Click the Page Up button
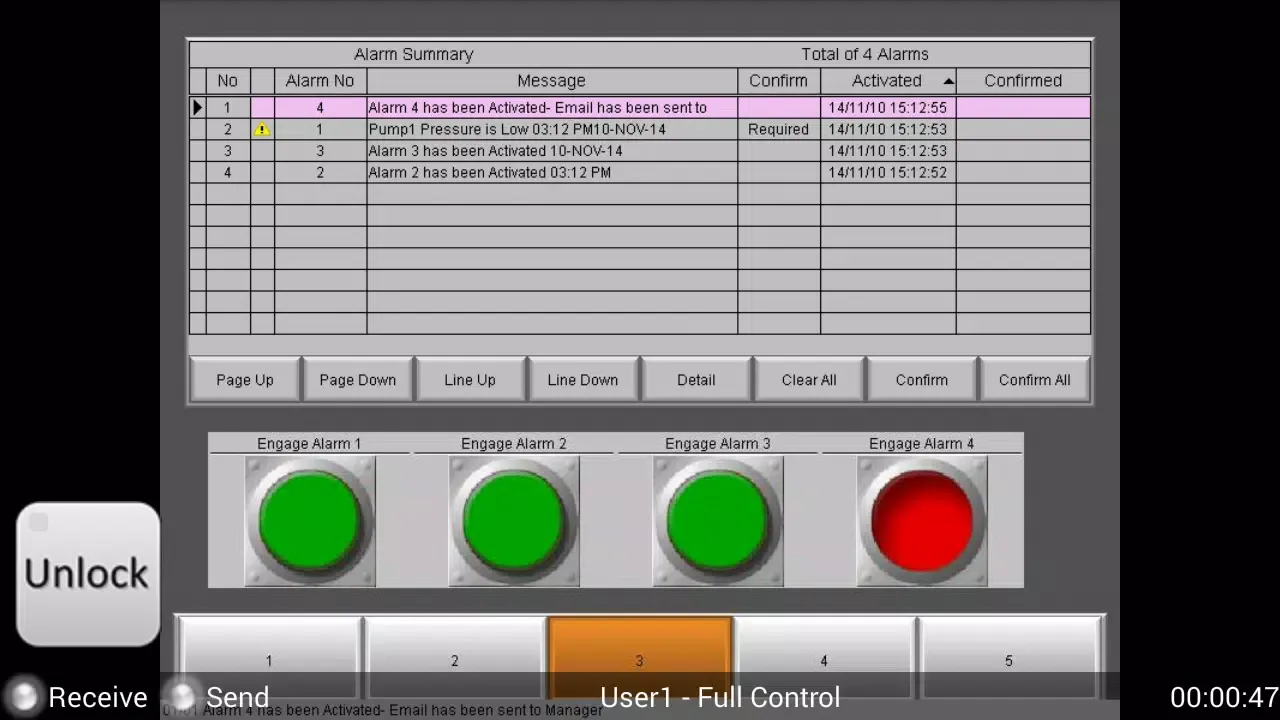This screenshot has width=1280, height=720. (245, 380)
